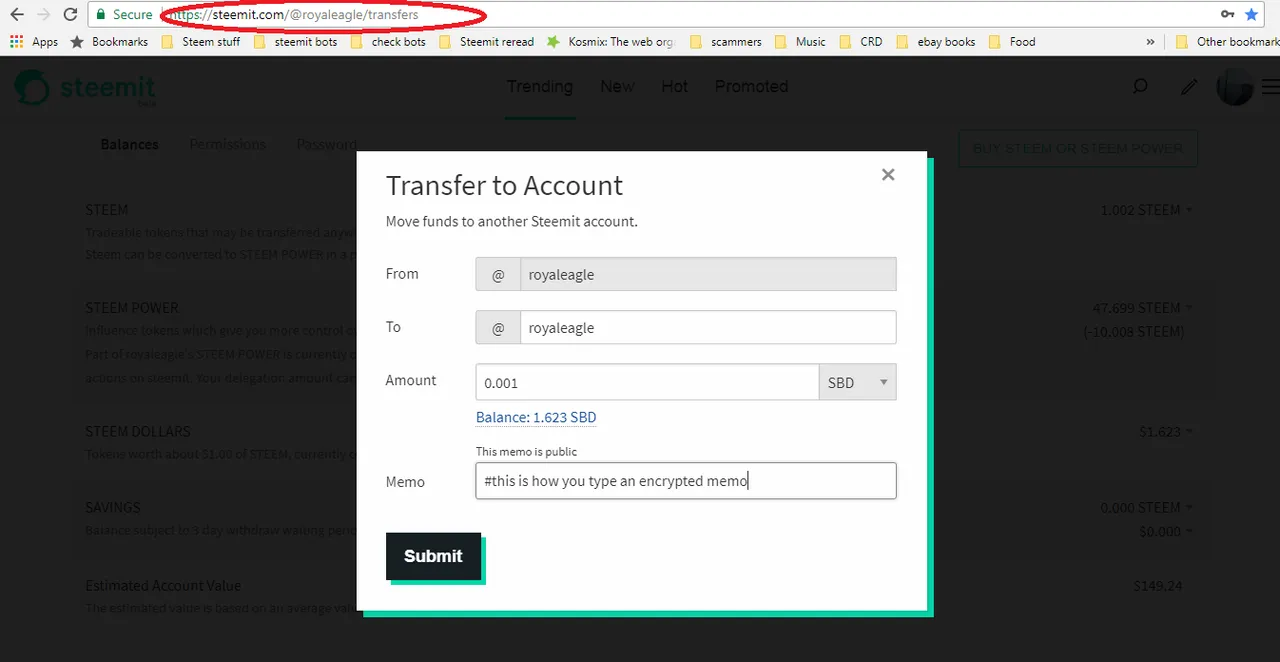Click the "Estimated Account Value" heading
1280x662 pixels.
point(163,586)
